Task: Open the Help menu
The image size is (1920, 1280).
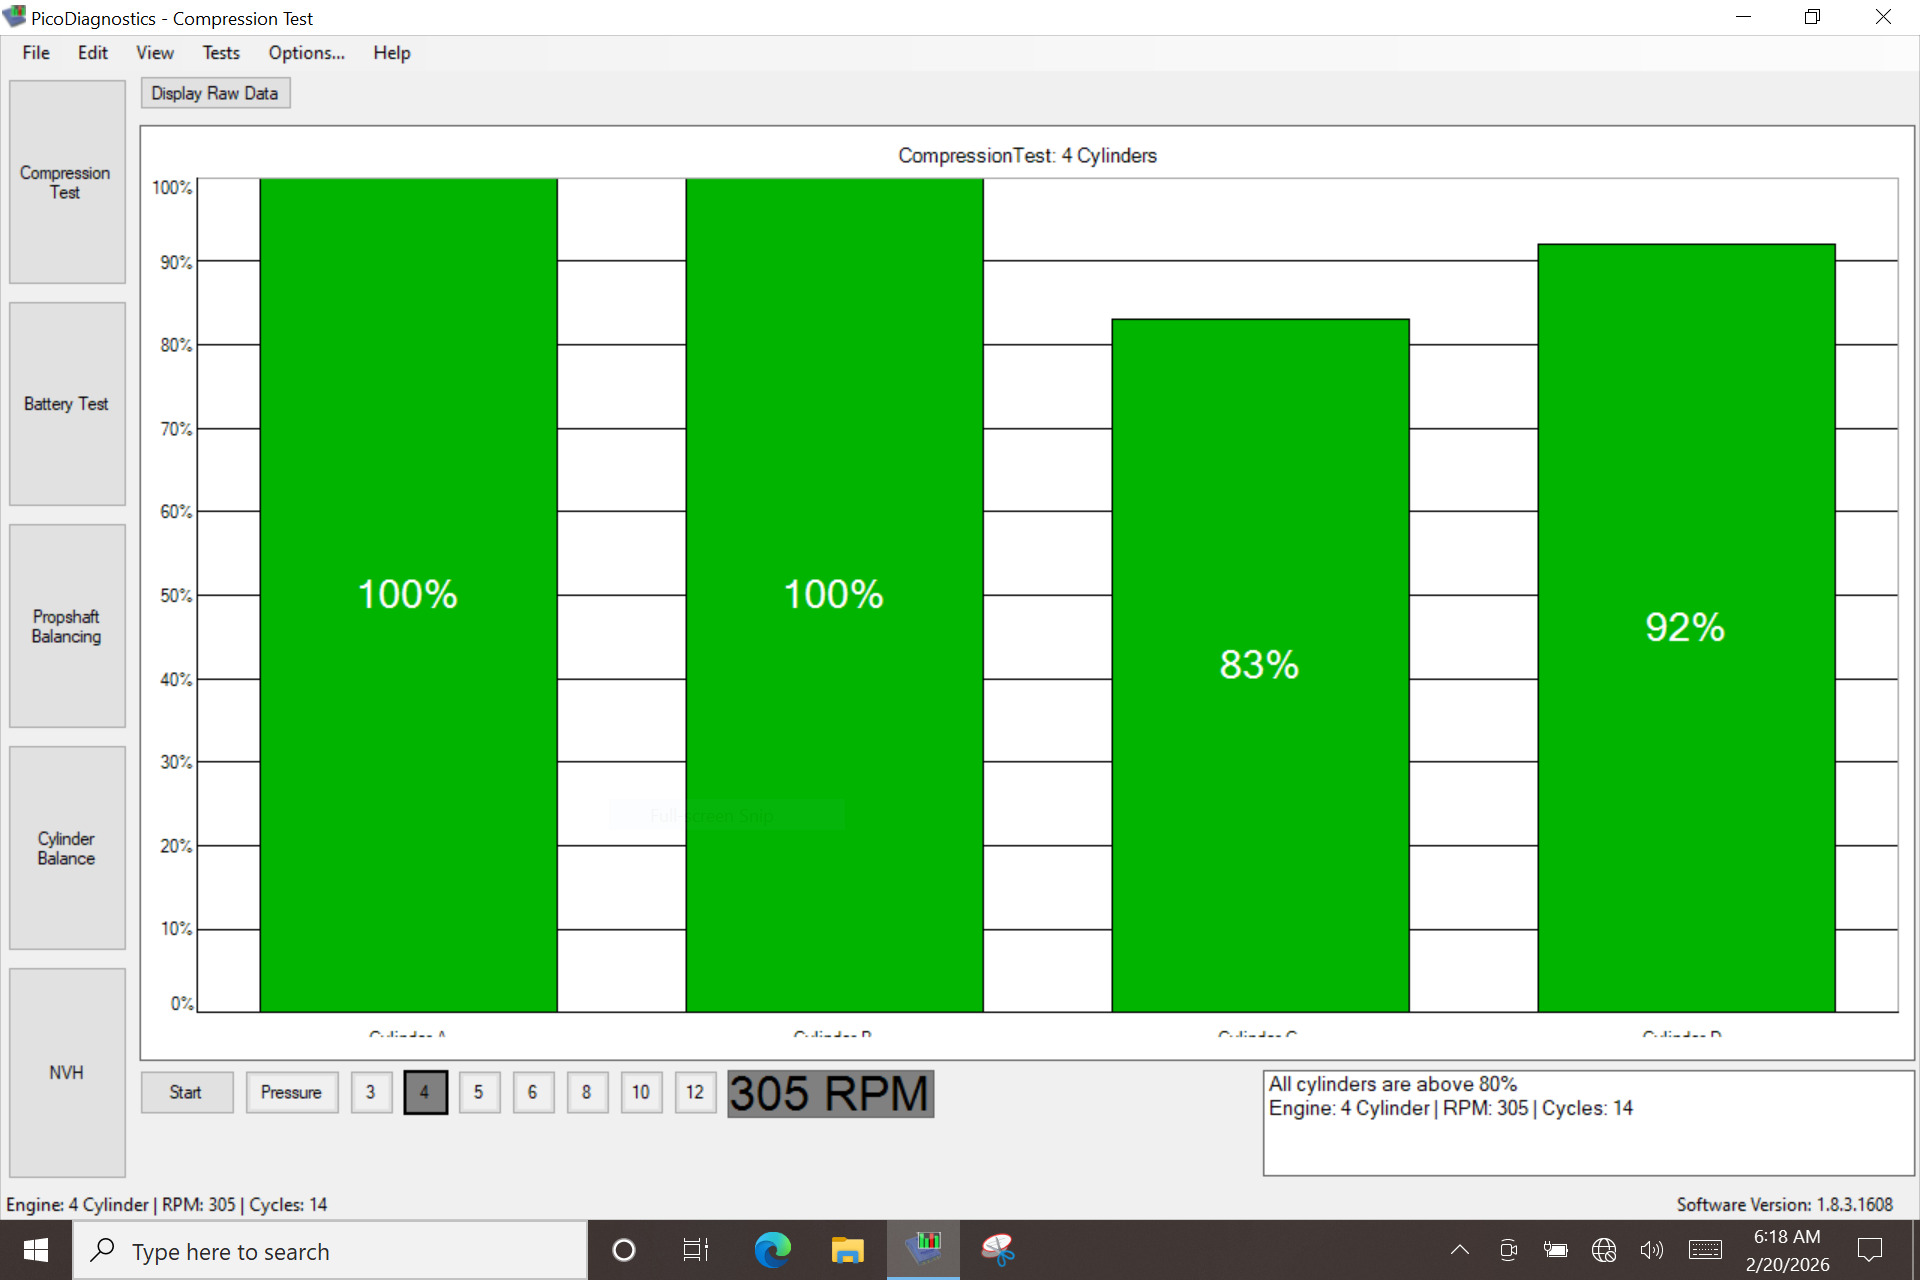Action: click(x=392, y=53)
